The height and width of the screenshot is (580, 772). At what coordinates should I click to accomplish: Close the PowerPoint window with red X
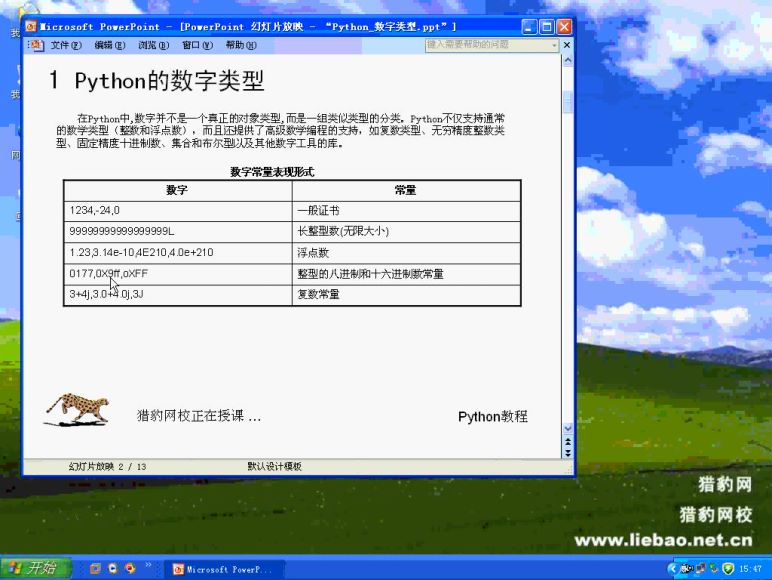click(564, 27)
